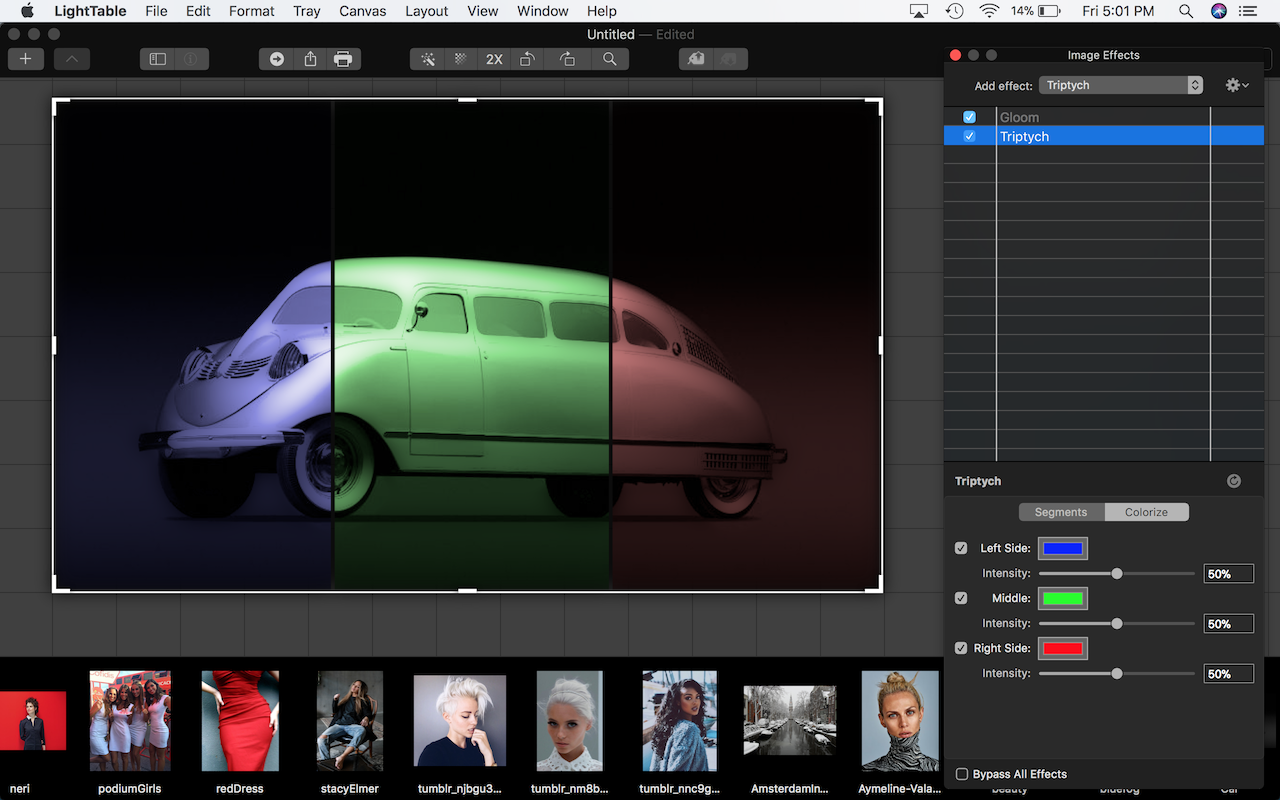Click the 2X zoom toolbar button
Screen dimensions: 1280x800
click(494, 59)
